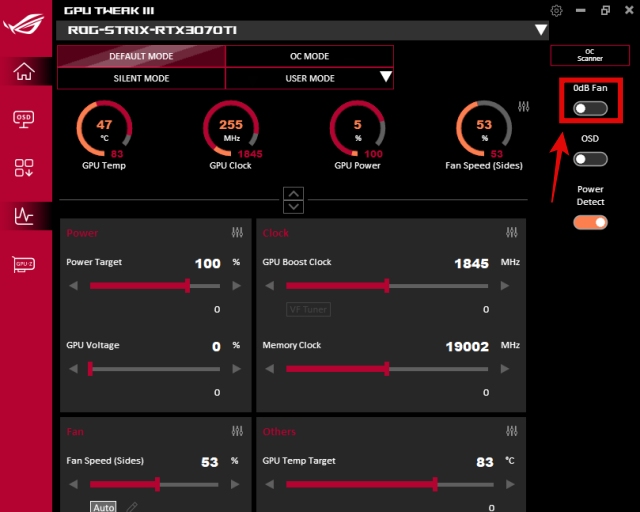Image resolution: width=640 pixels, height=512 pixels.
Task: Open the VF Tuner
Action: (308, 309)
